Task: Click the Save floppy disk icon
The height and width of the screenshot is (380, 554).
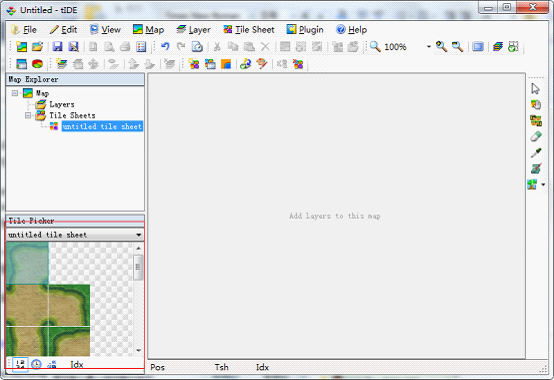Action: (x=57, y=46)
